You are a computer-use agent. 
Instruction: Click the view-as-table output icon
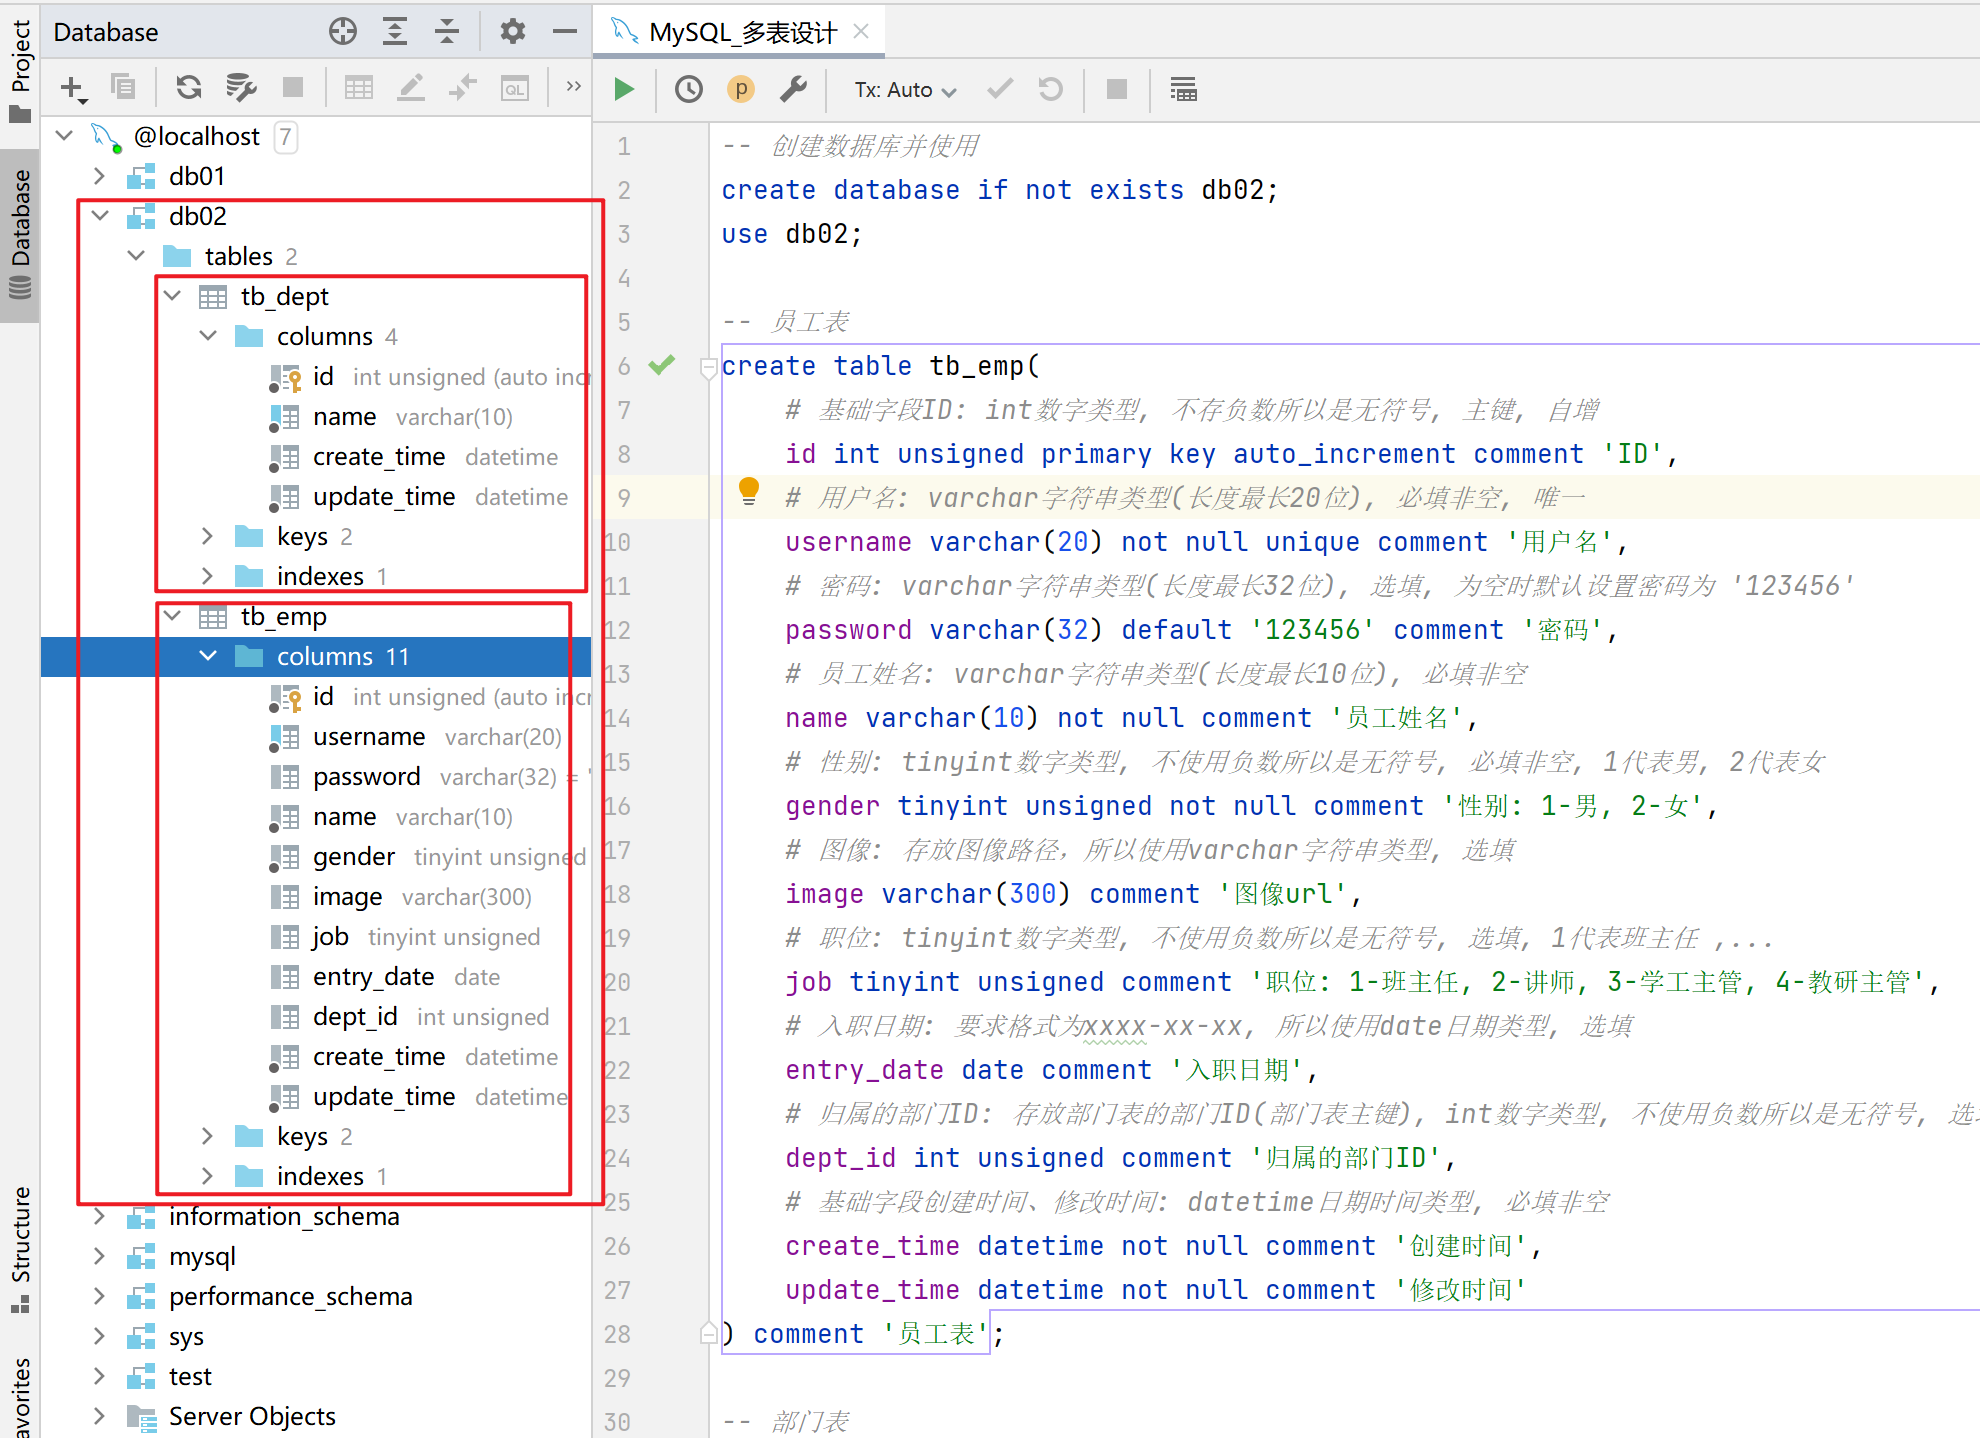(x=1183, y=90)
